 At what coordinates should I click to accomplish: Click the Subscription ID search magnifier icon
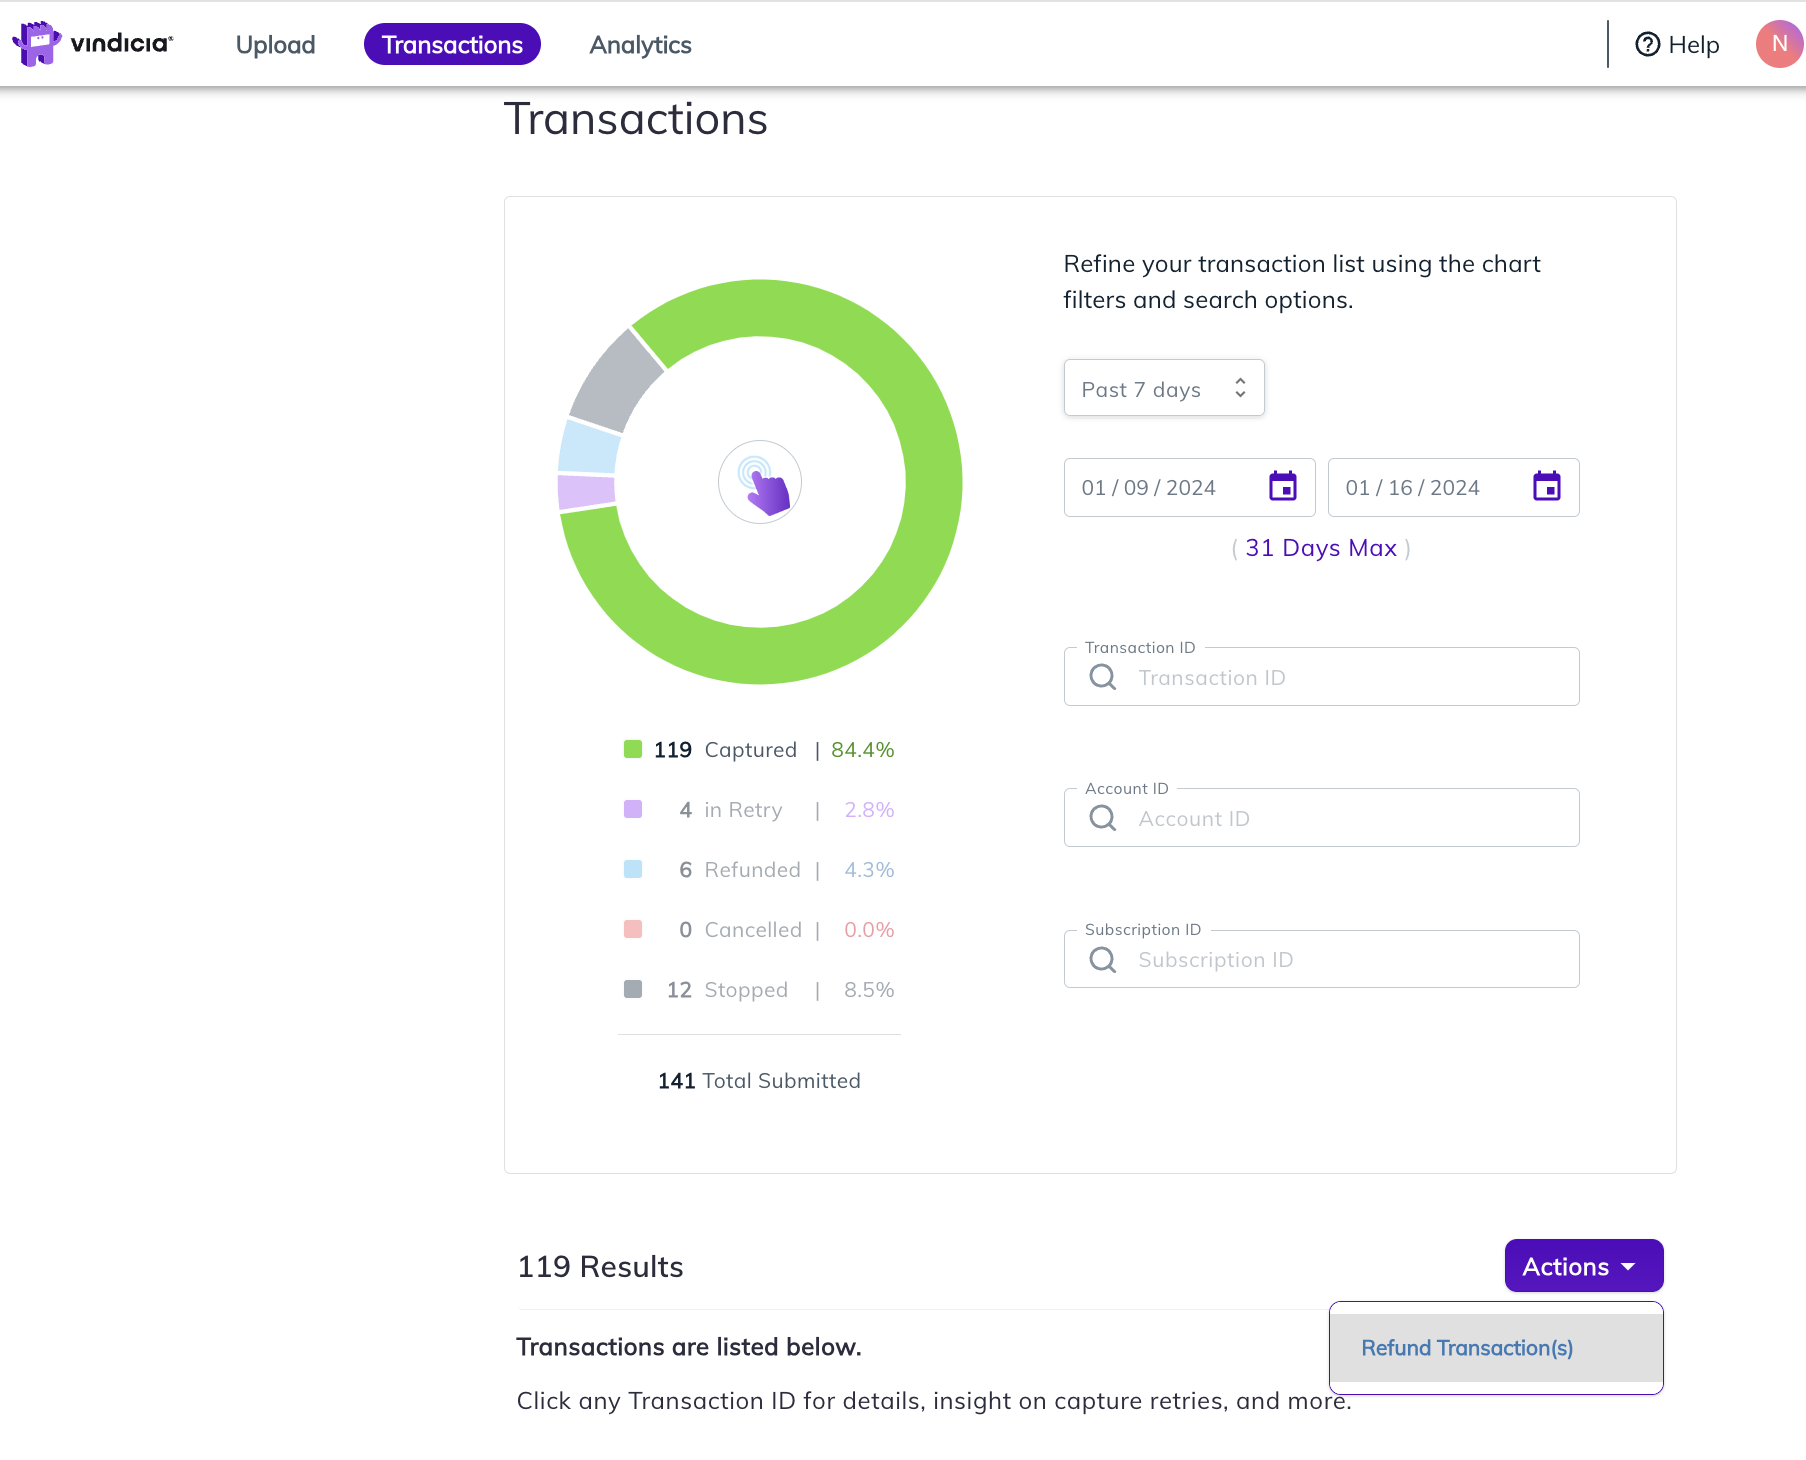coord(1103,961)
